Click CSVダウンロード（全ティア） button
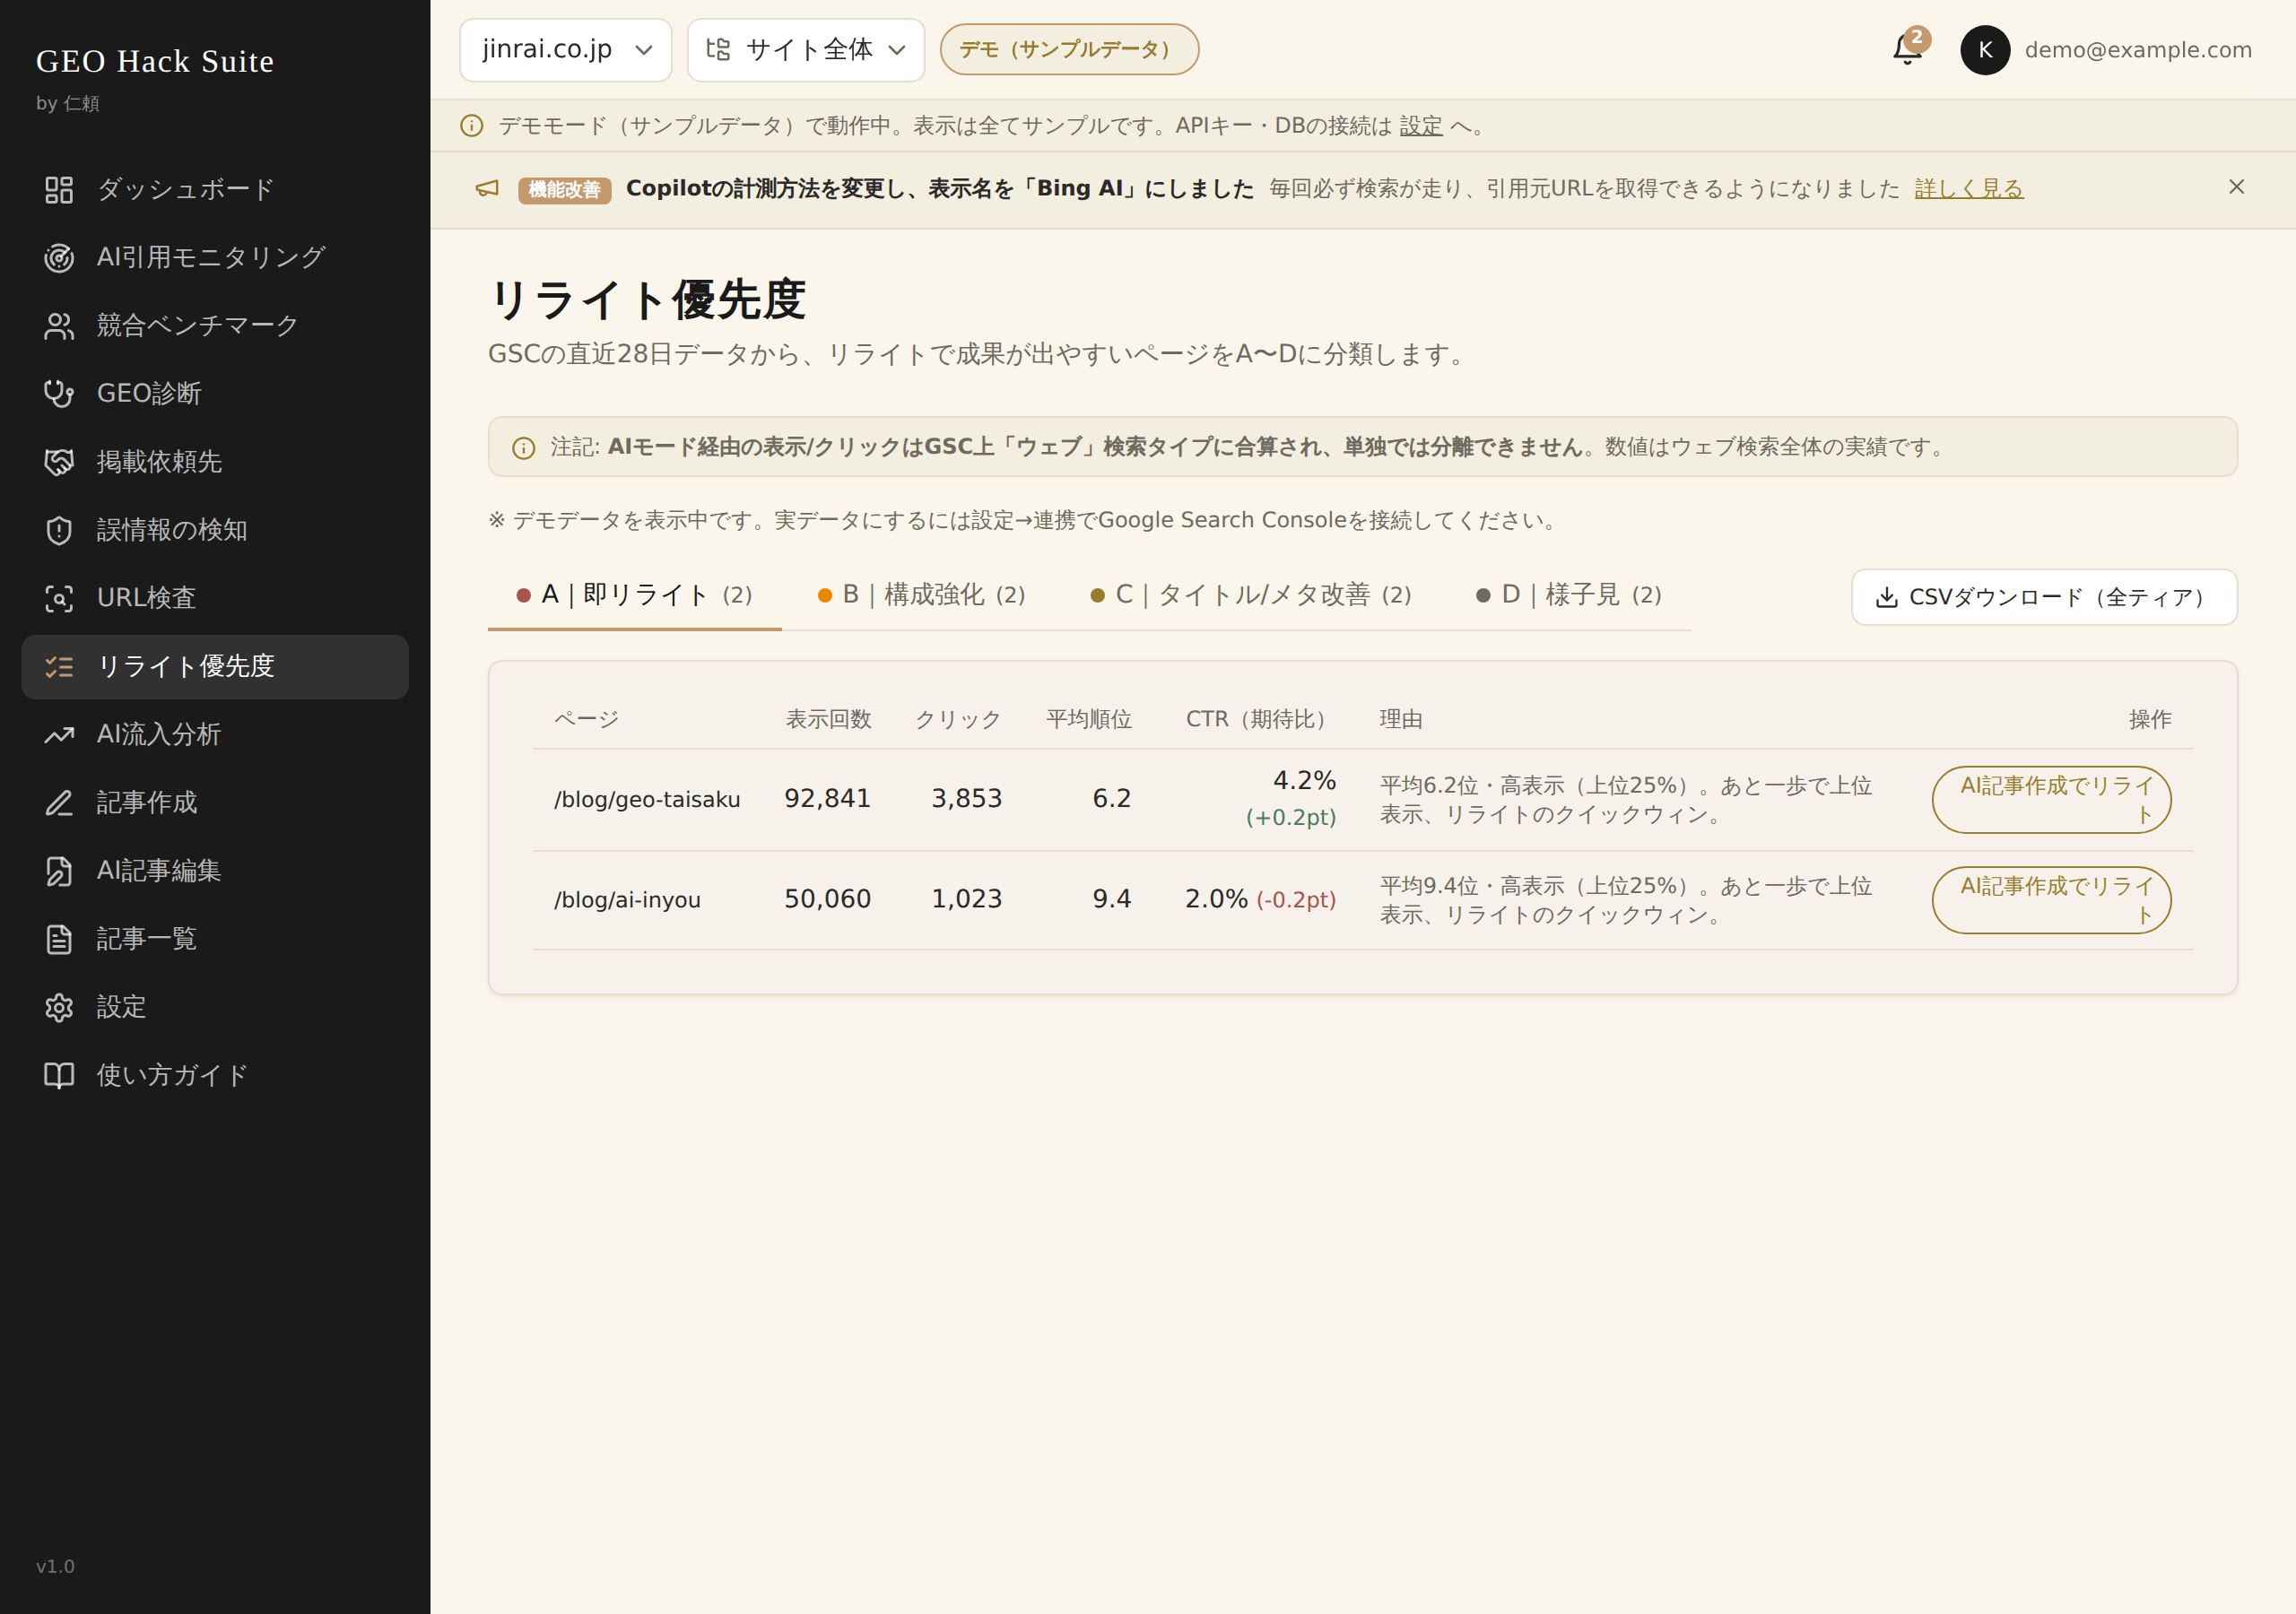Image resolution: width=2296 pixels, height=1614 pixels. (2044, 598)
